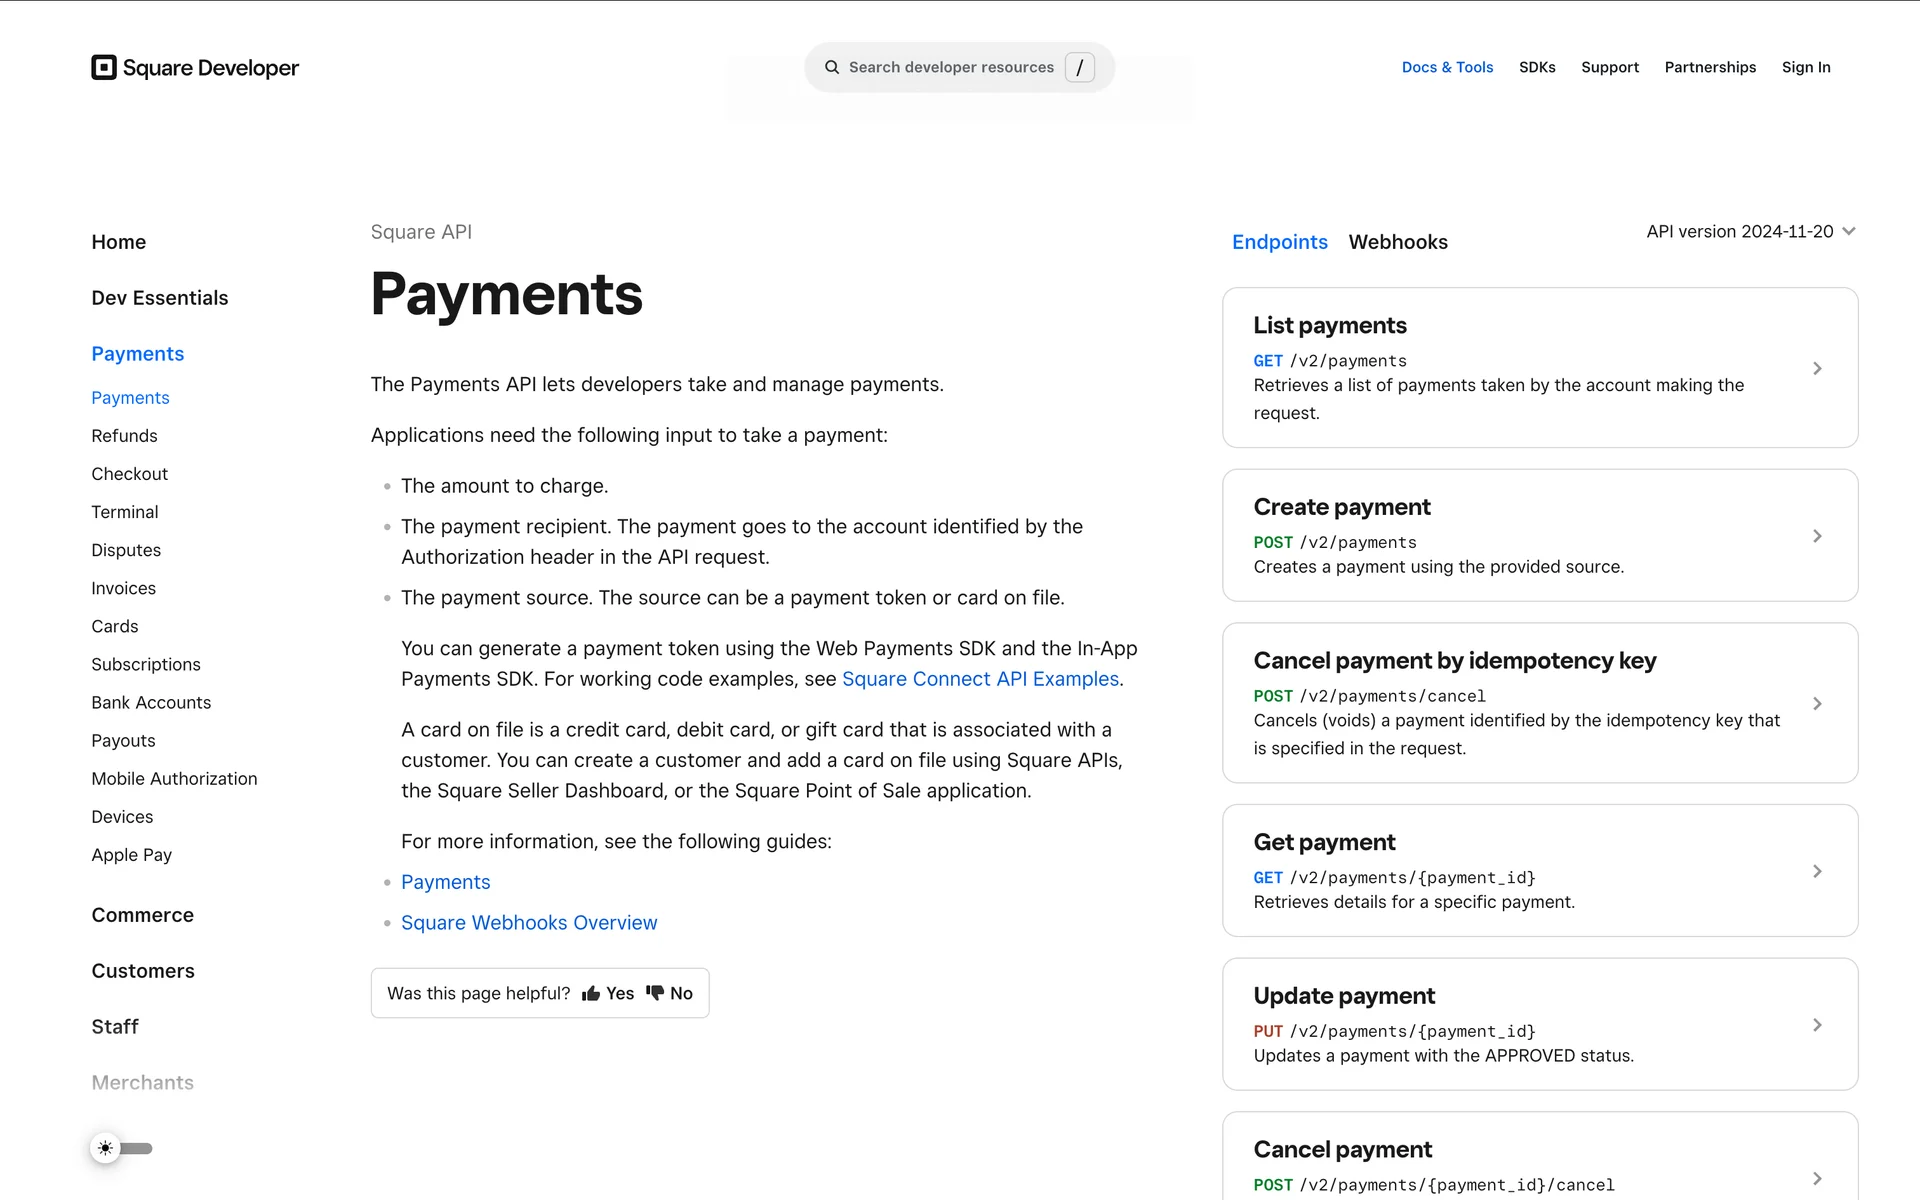Select Refunds in the sidebar
The height and width of the screenshot is (1200, 1920).
pos(124,436)
